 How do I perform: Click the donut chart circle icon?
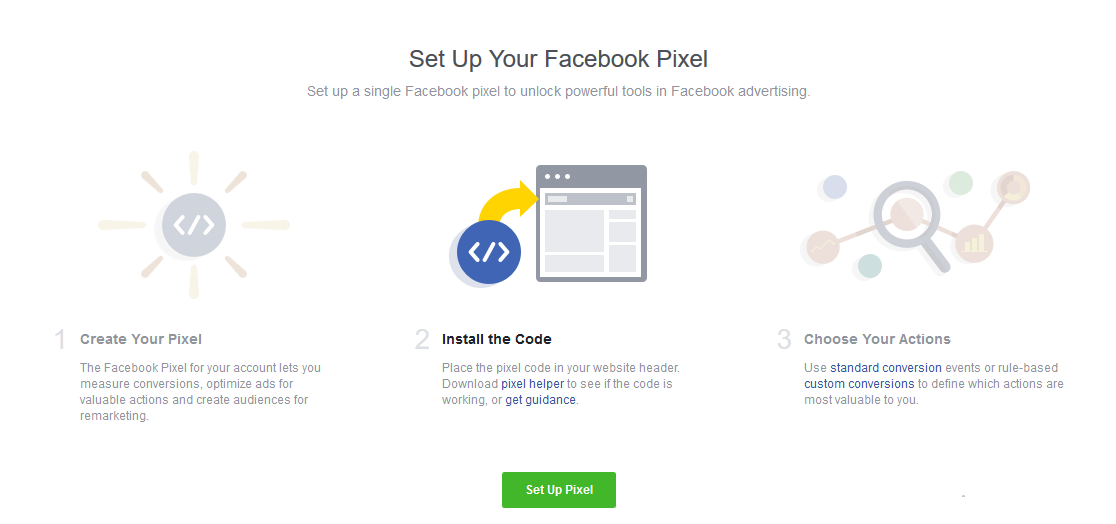(1012, 188)
